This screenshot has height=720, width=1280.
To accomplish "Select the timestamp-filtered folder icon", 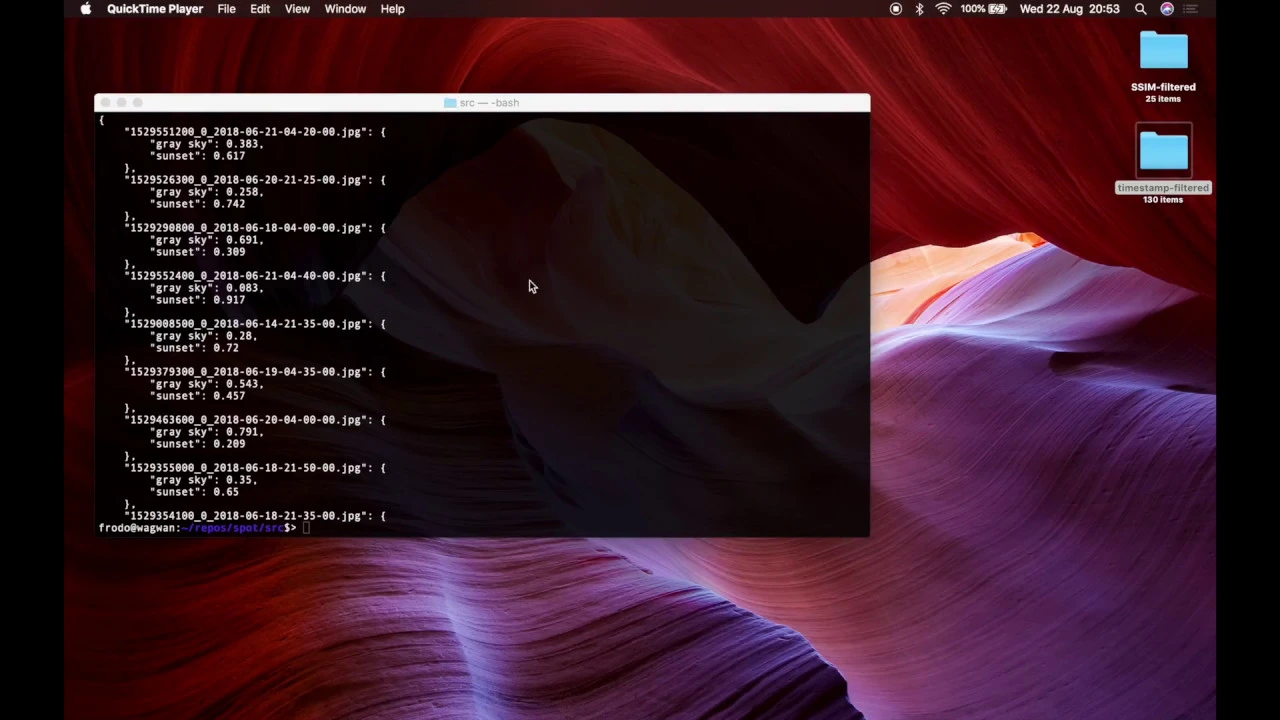I will click(1163, 151).
